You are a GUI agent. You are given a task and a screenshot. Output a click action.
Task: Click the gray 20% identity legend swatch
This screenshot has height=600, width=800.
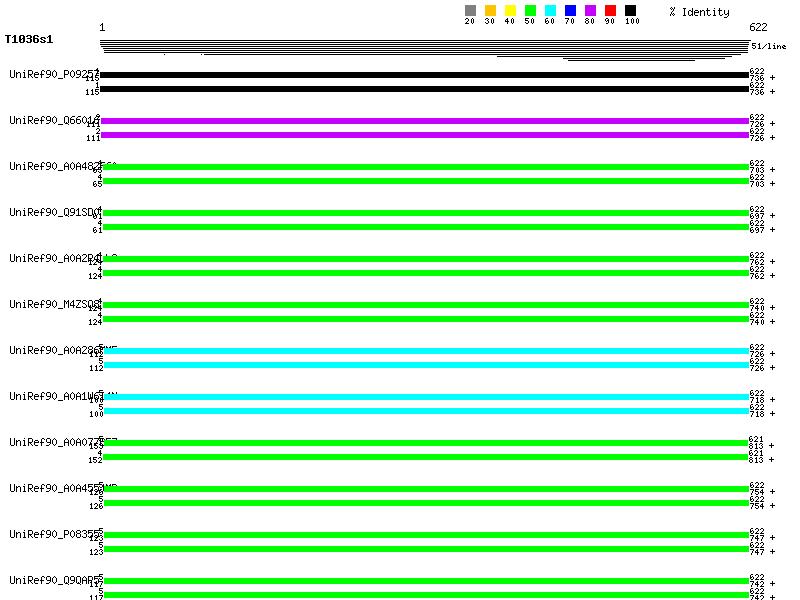point(470,11)
